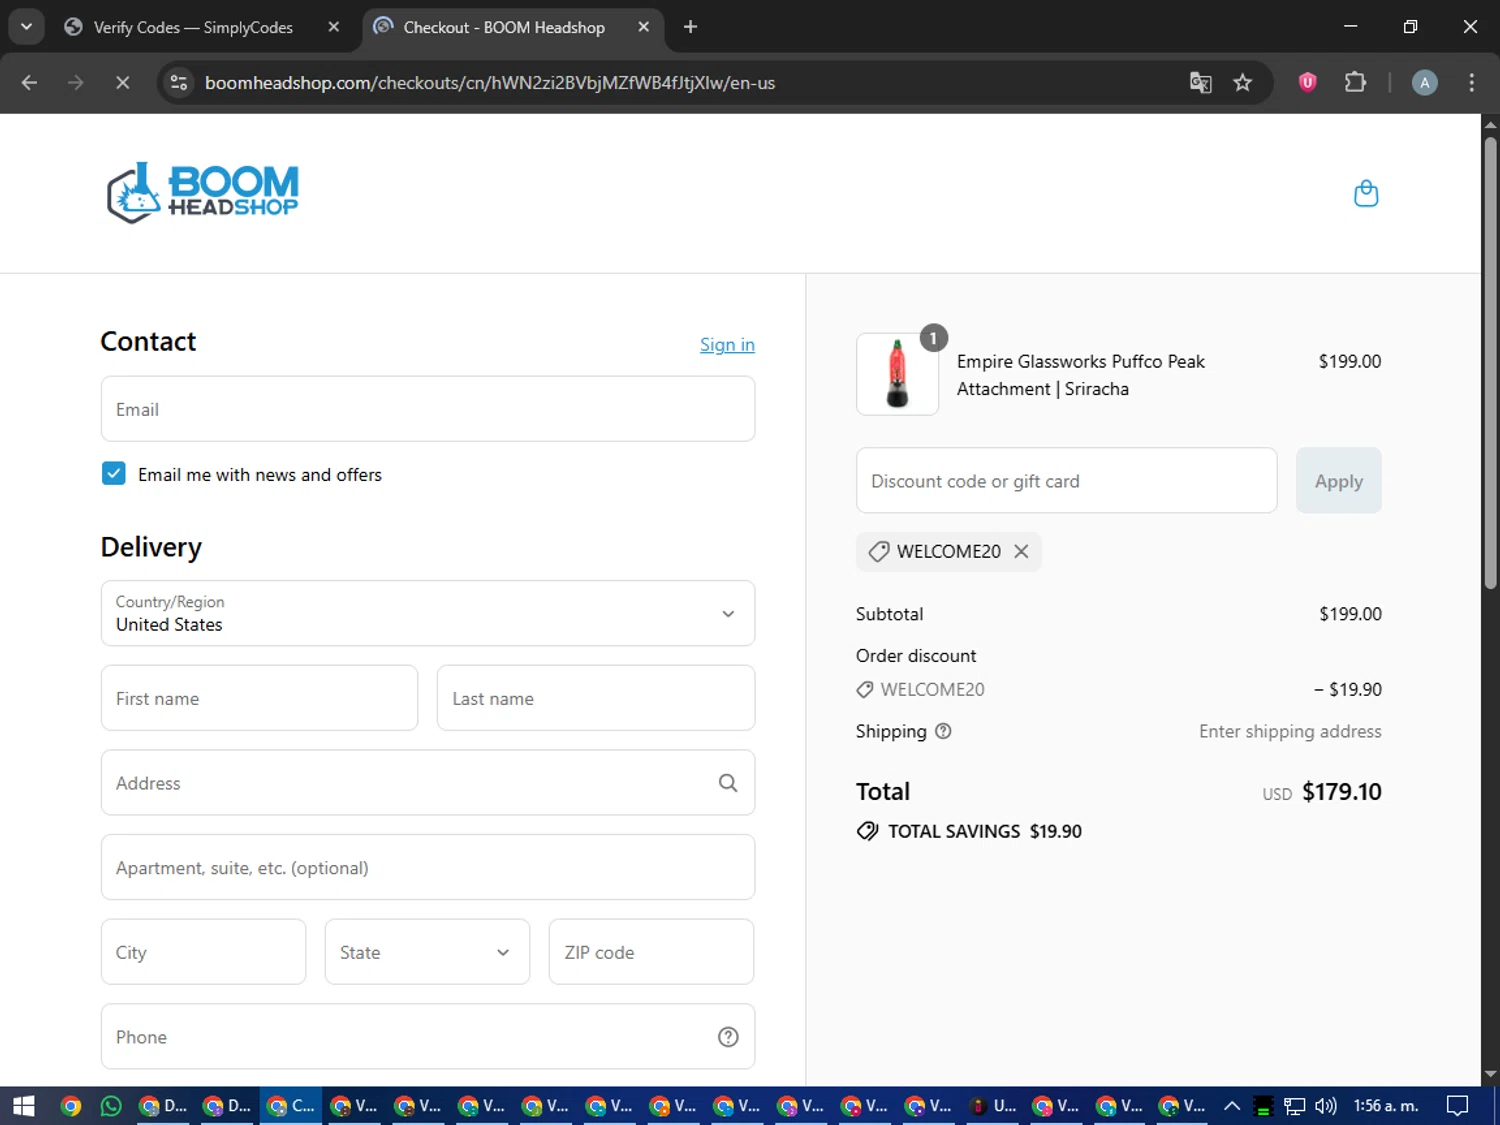1500x1125 pixels.
Task: Click the Last name field
Action: (x=596, y=698)
